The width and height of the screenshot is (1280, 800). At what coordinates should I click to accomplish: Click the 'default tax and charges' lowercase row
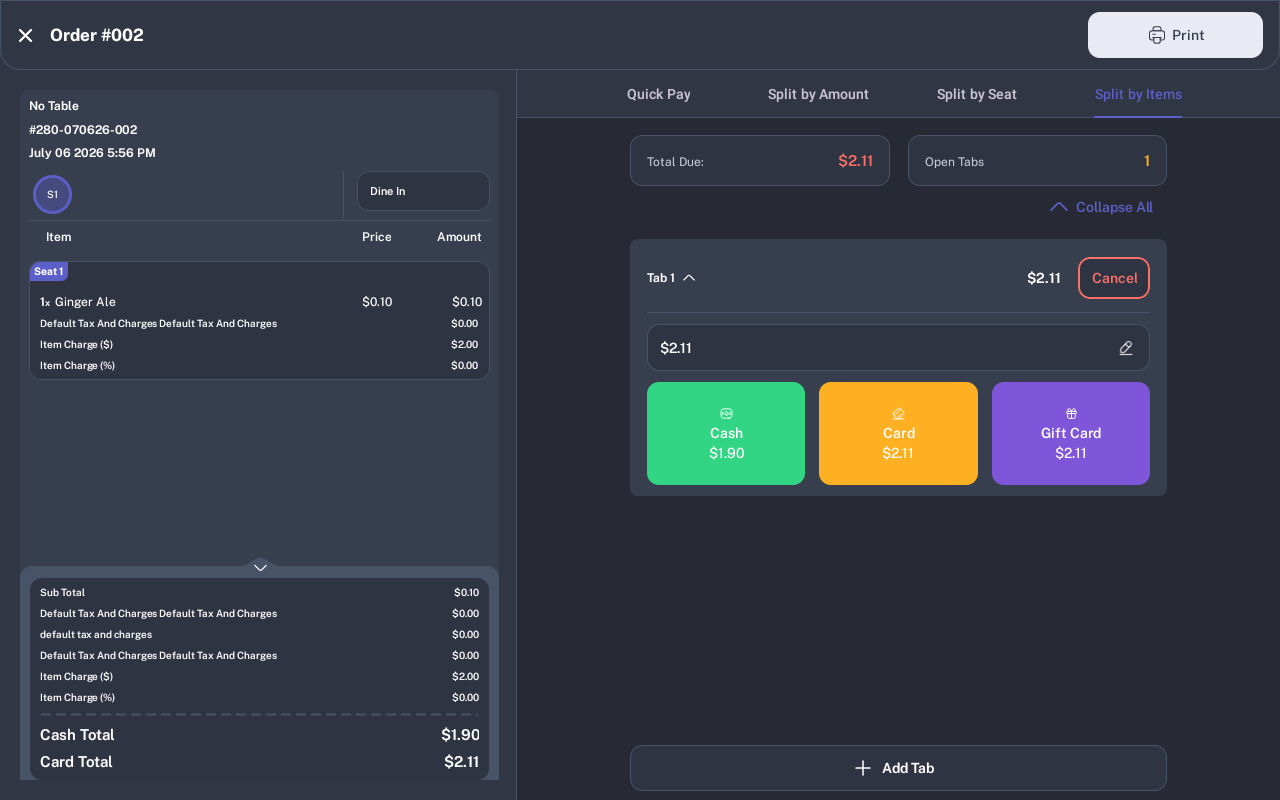pos(260,634)
